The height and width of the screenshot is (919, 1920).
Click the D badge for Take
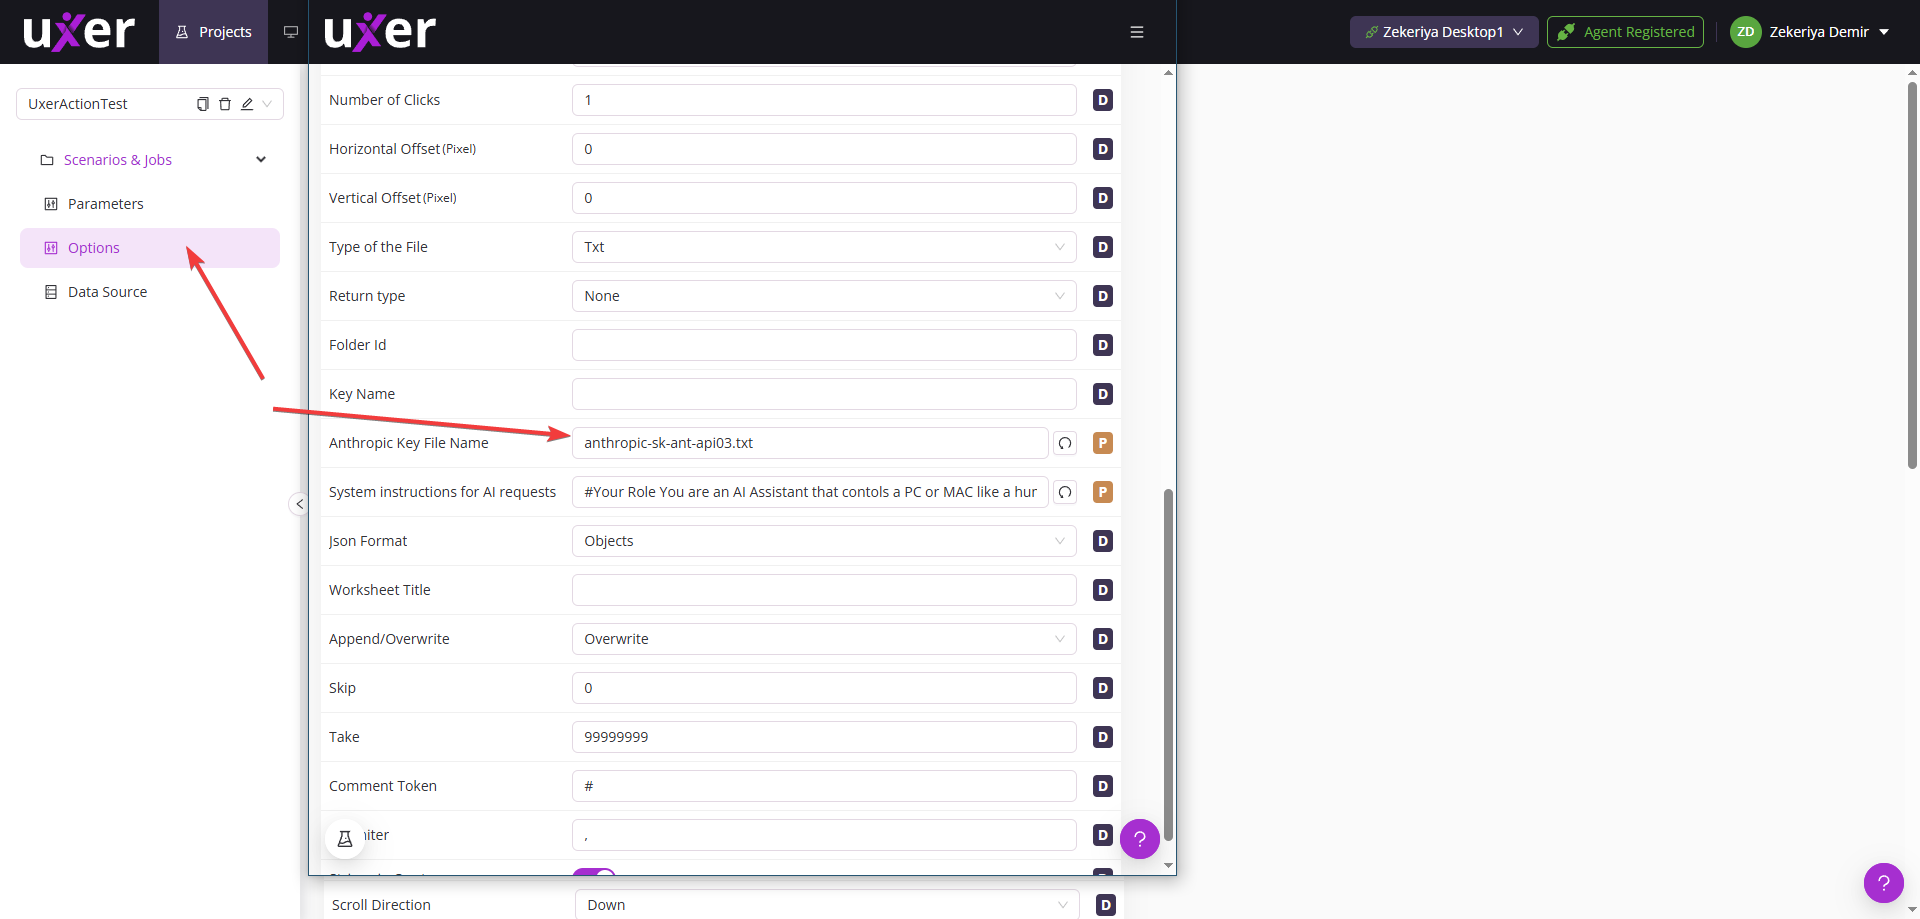(x=1103, y=737)
